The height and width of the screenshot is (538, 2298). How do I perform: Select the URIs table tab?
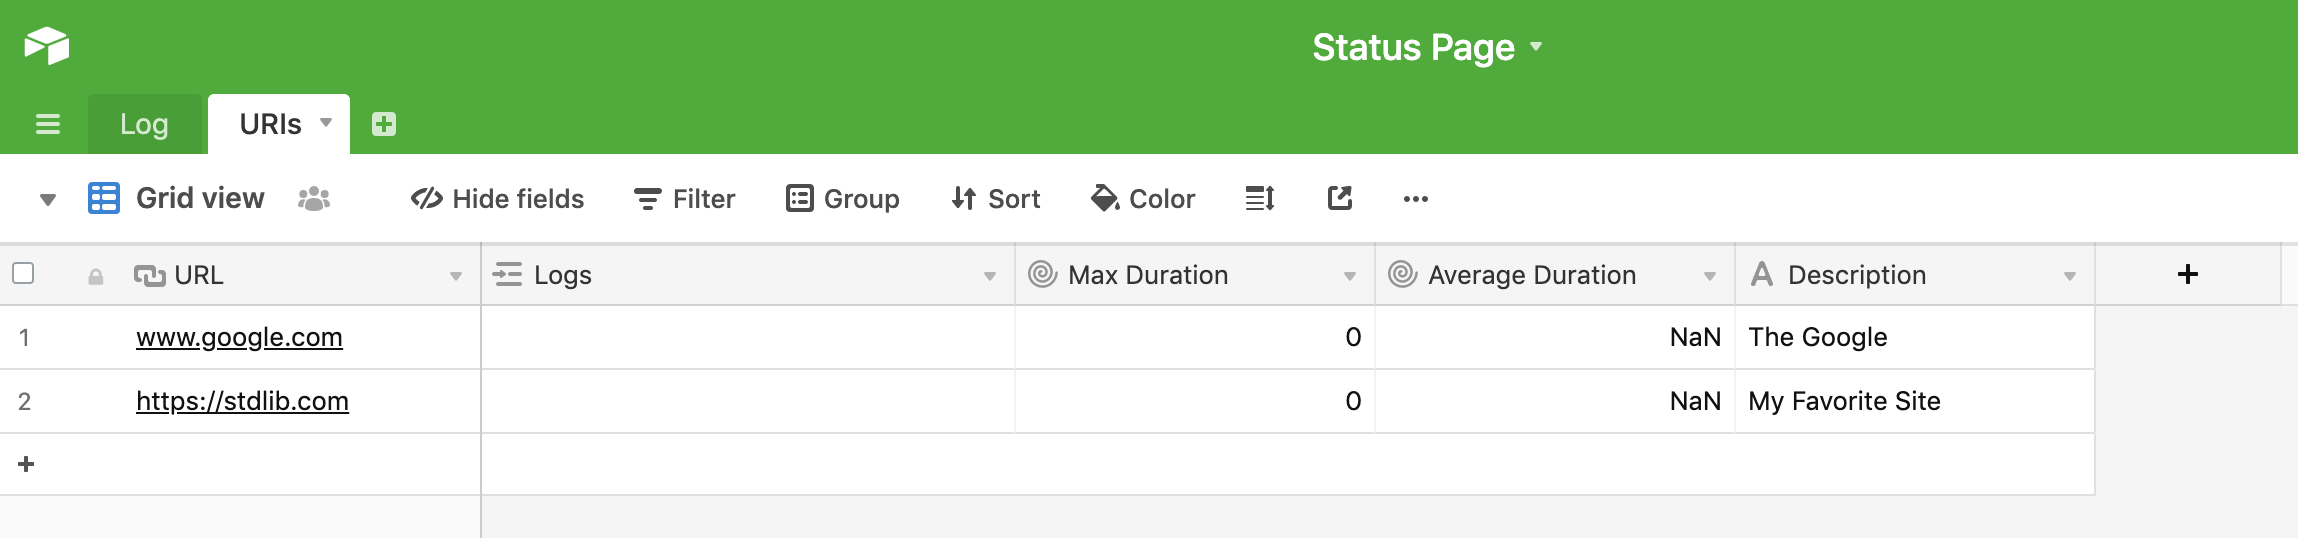(270, 124)
